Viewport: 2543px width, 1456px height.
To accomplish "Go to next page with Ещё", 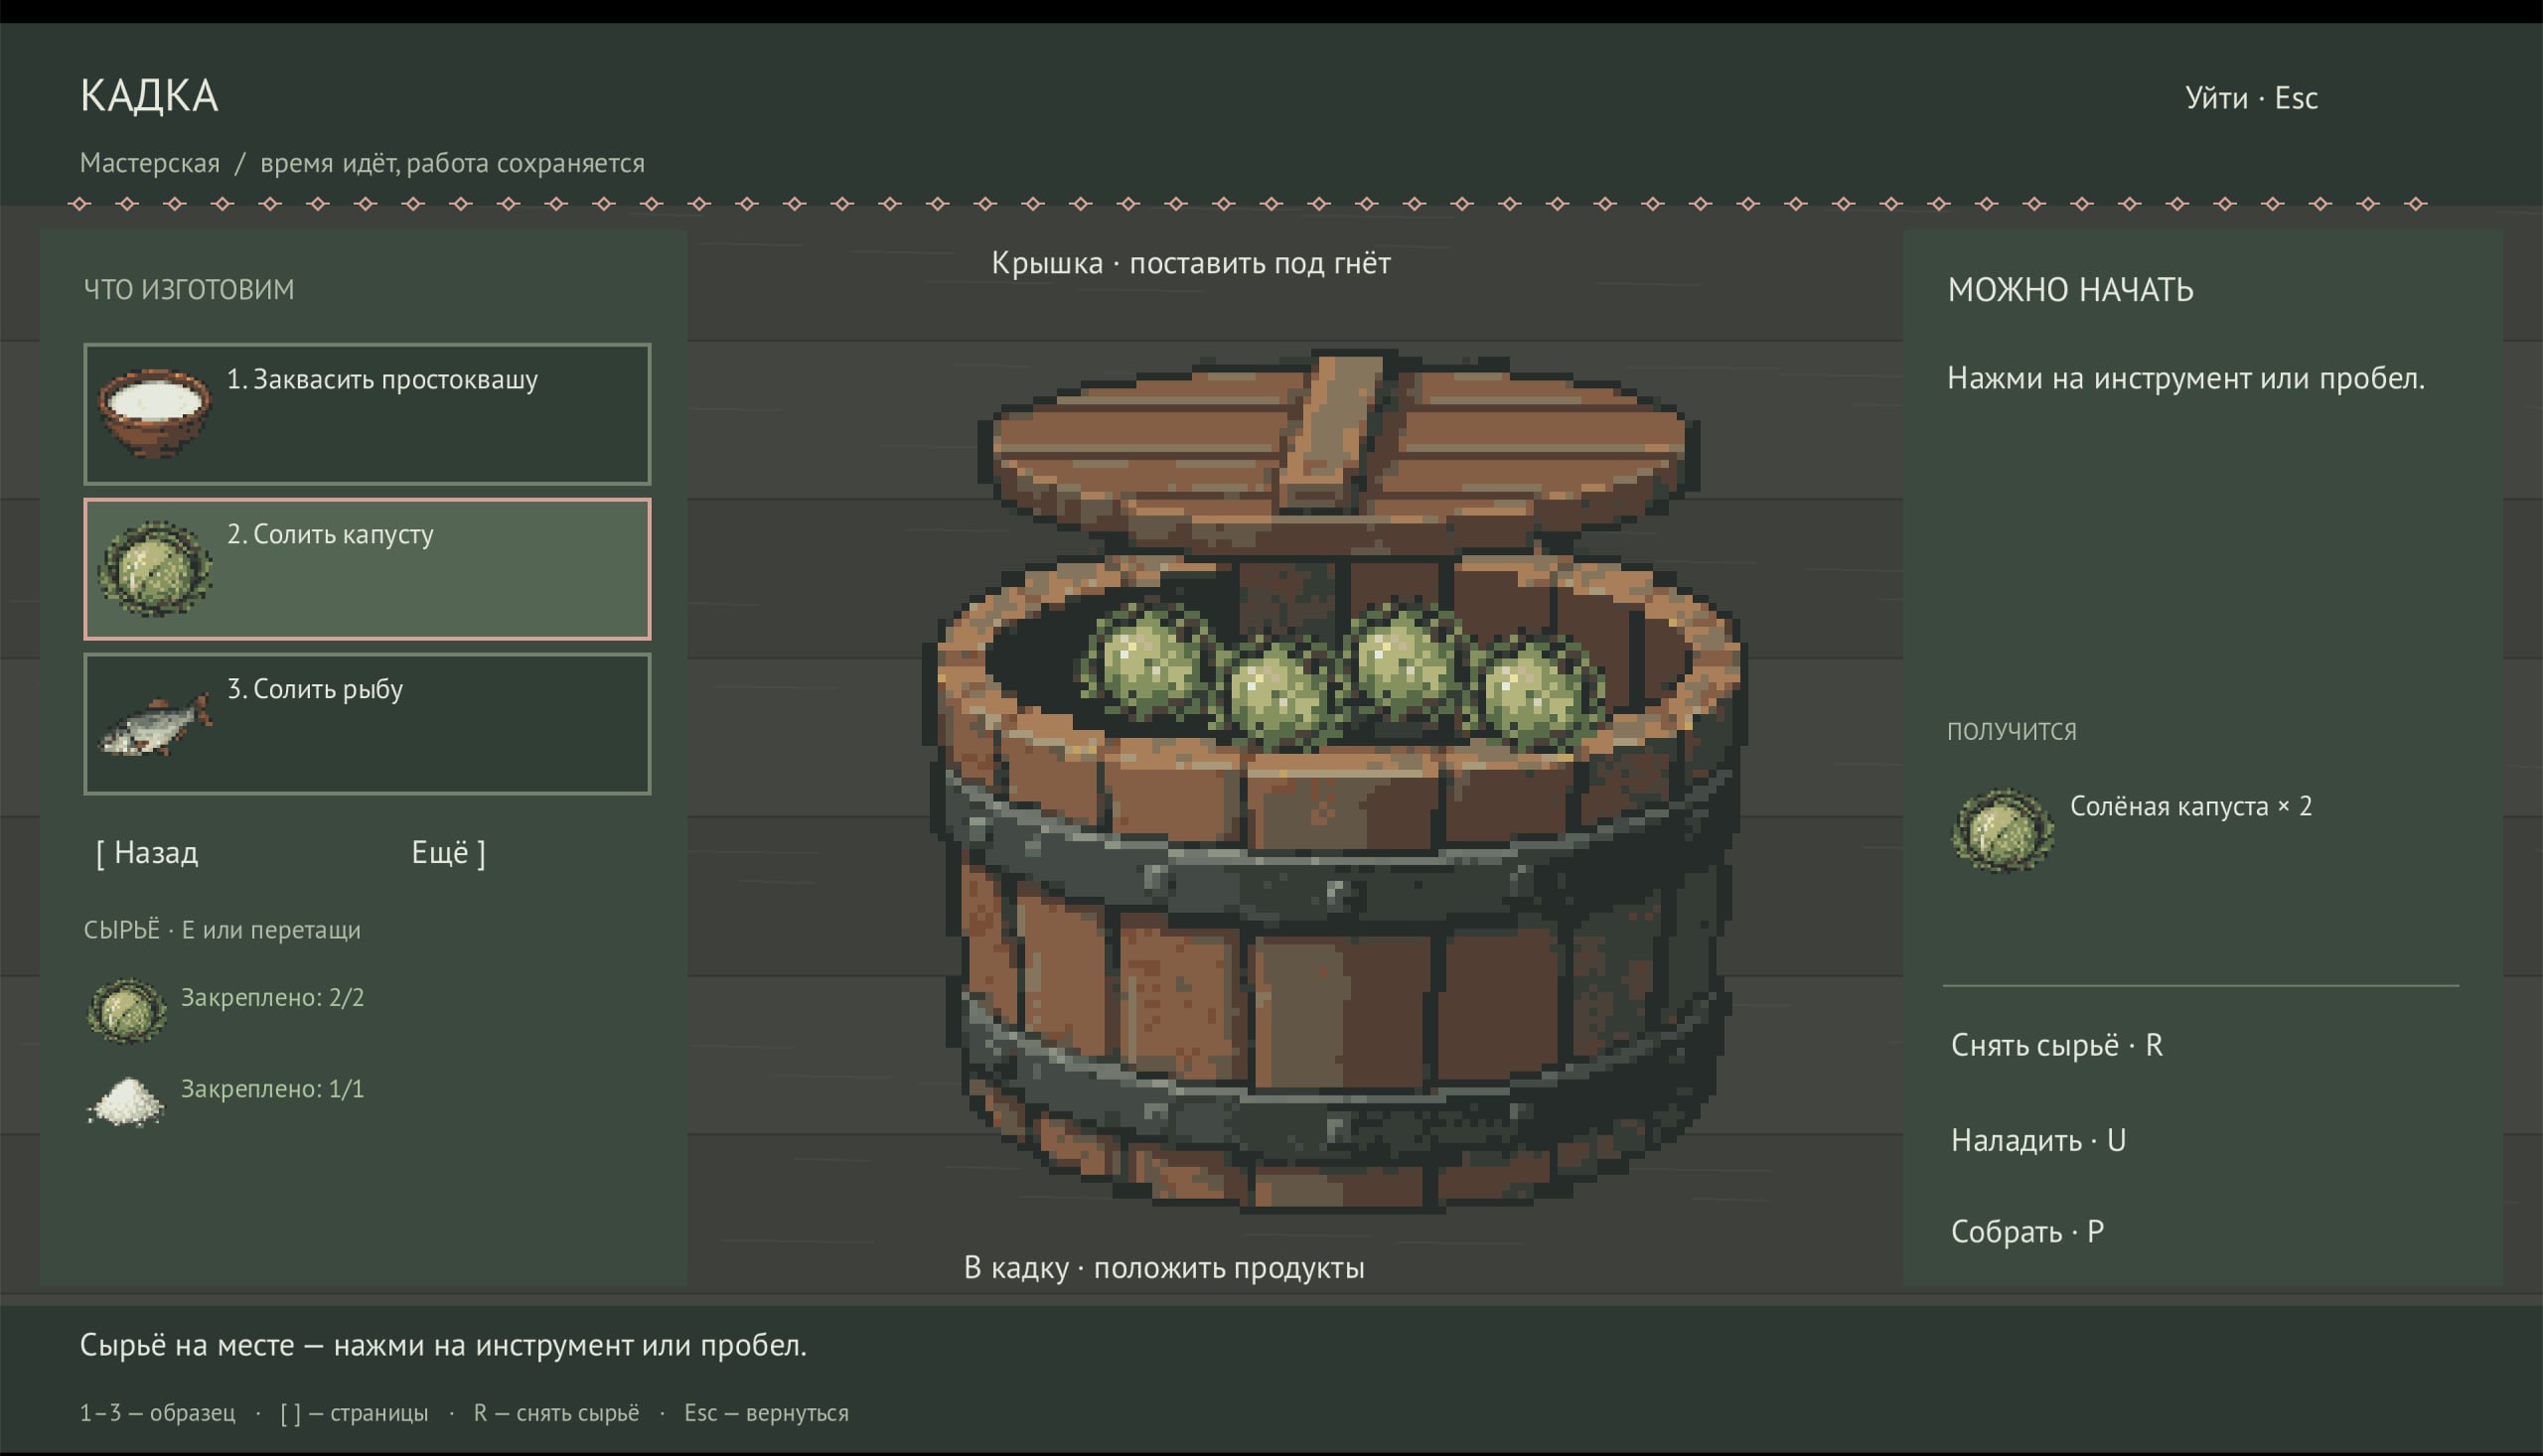I will pyautogui.click(x=449, y=853).
